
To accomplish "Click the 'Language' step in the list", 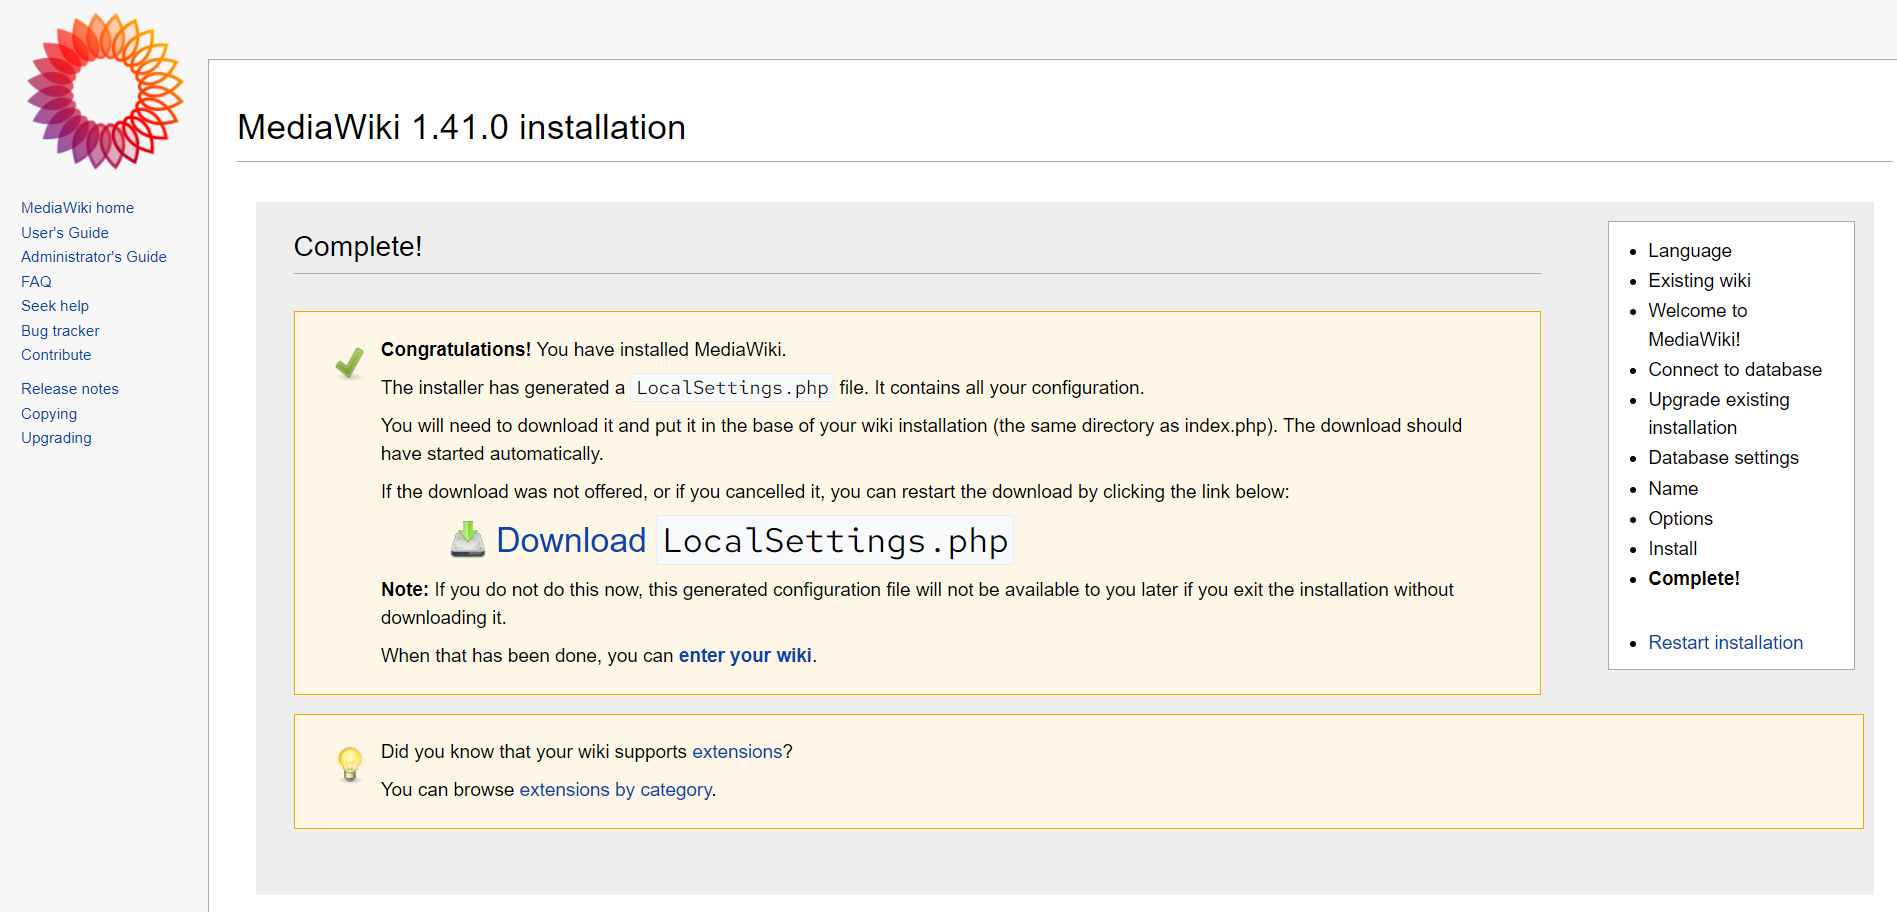I will click(1689, 251).
